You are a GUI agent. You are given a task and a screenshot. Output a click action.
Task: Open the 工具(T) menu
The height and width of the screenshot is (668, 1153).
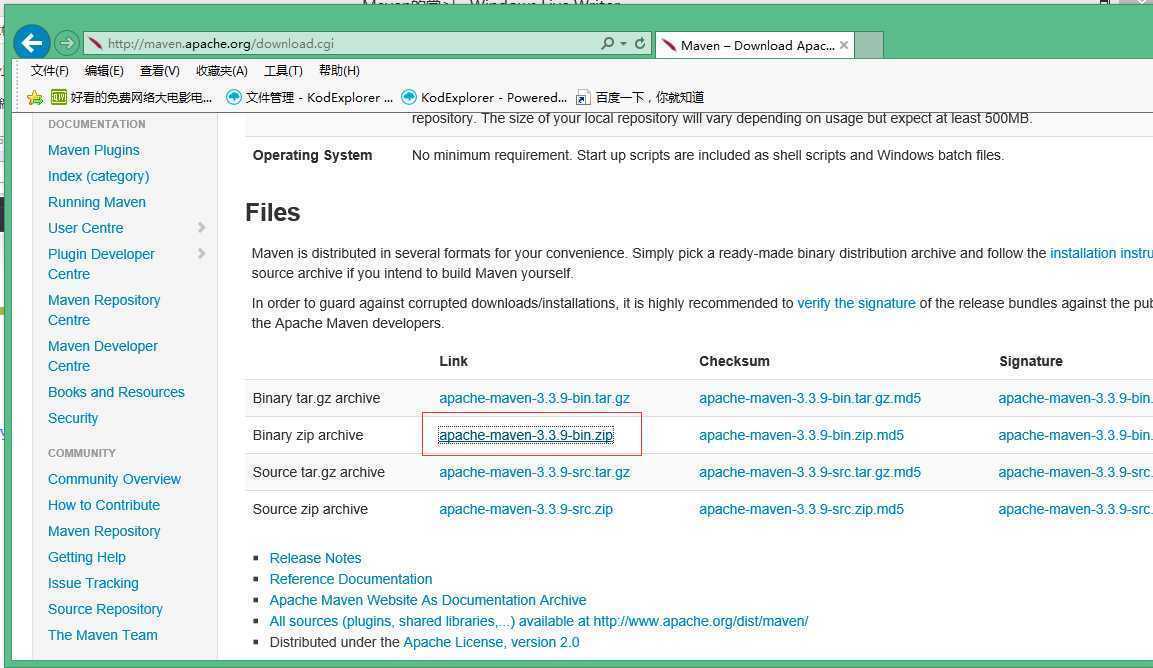click(x=283, y=71)
